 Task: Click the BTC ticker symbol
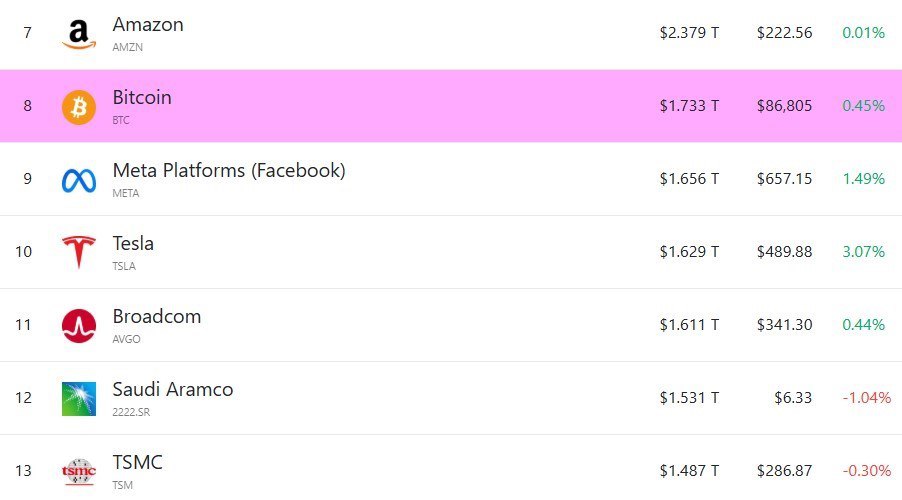[x=121, y=120]
